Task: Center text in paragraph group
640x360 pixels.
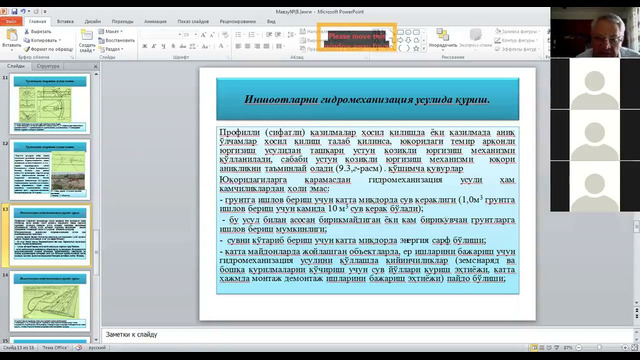Action: 247,47
